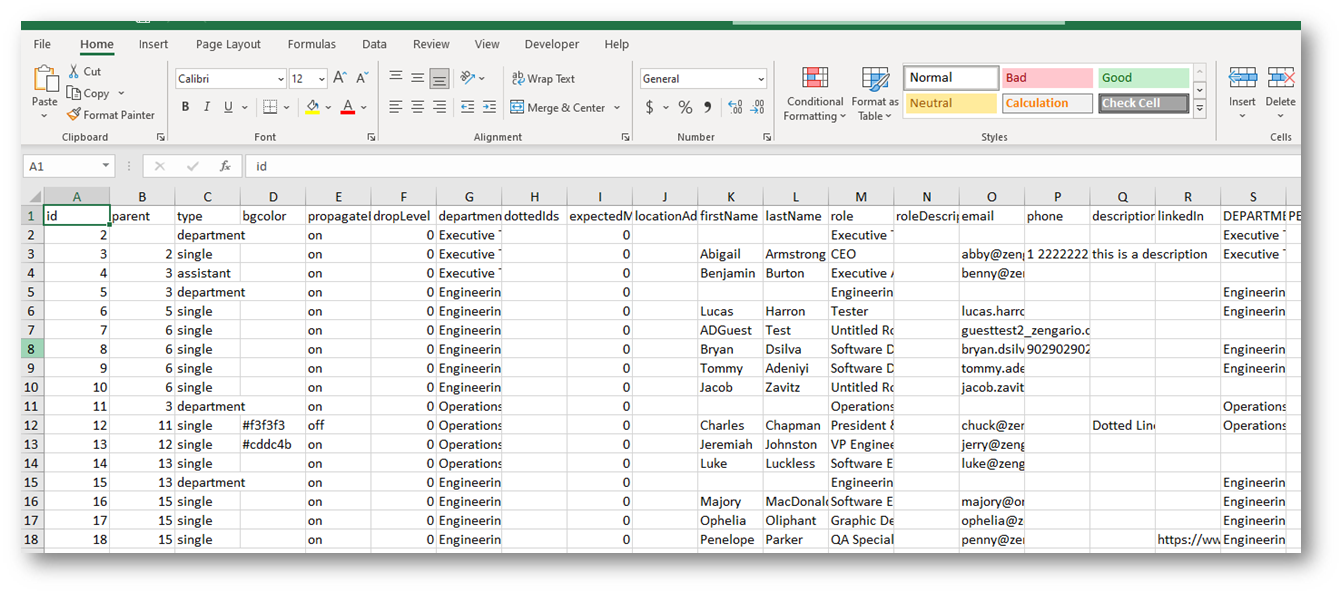Expand the Name Box dropdown arrow

106,166
